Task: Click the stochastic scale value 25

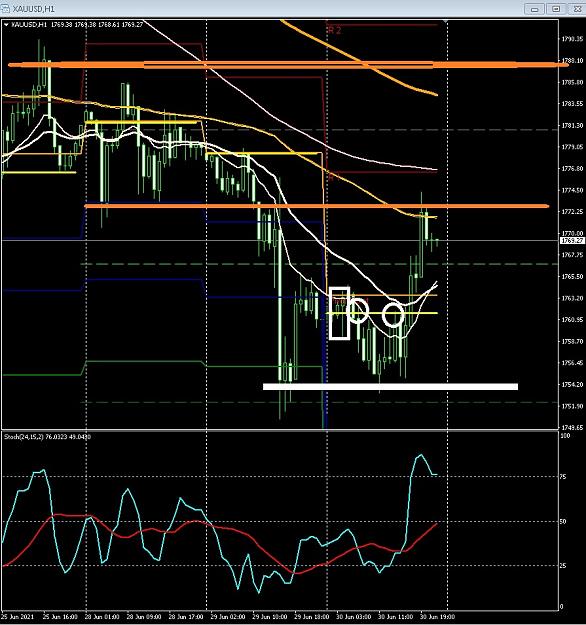Action: [x=563, y=565]
